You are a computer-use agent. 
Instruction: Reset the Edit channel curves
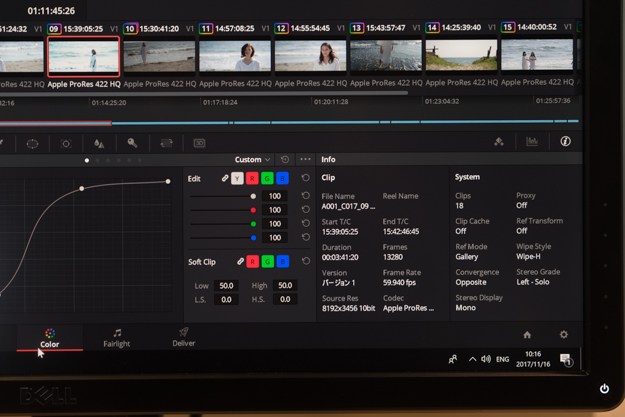point(305,179)
